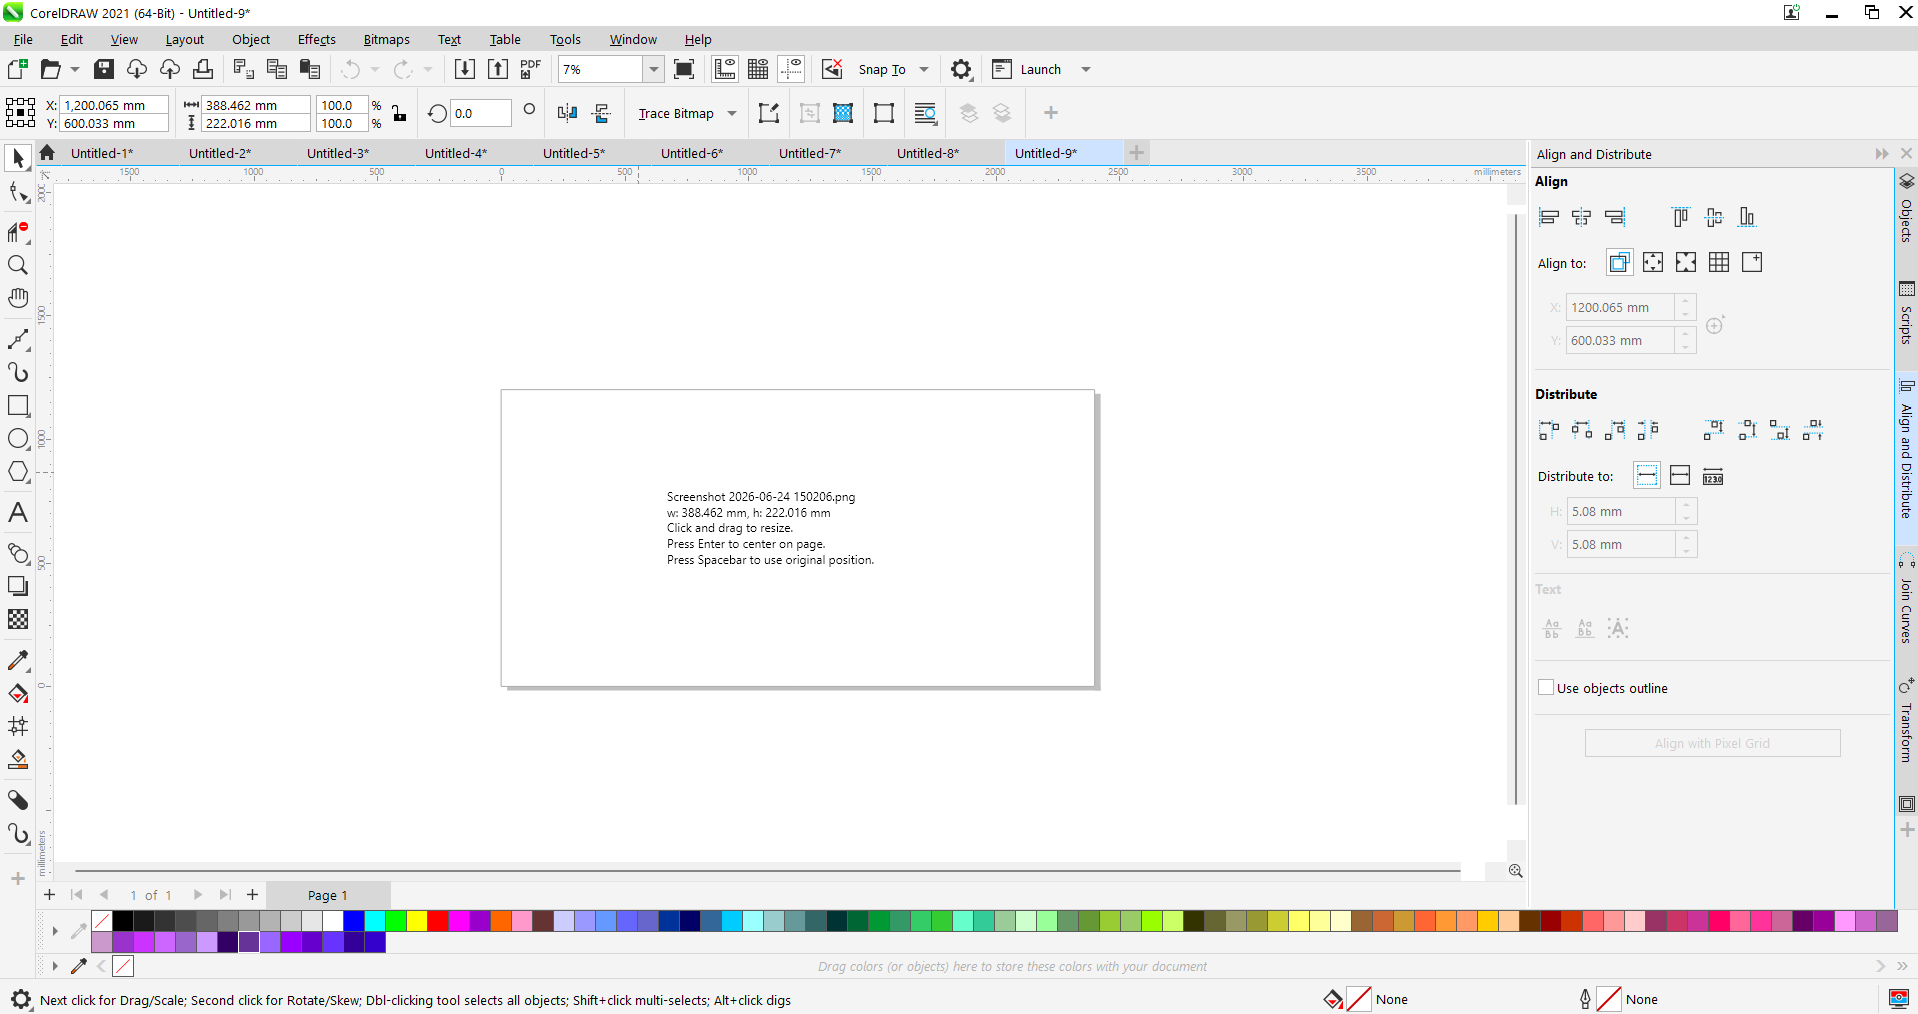Click Distribute left icon

(1549, 430)
